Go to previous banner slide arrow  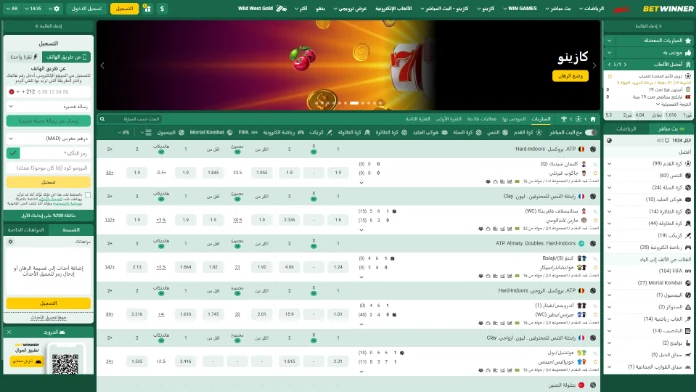(103, 66)
